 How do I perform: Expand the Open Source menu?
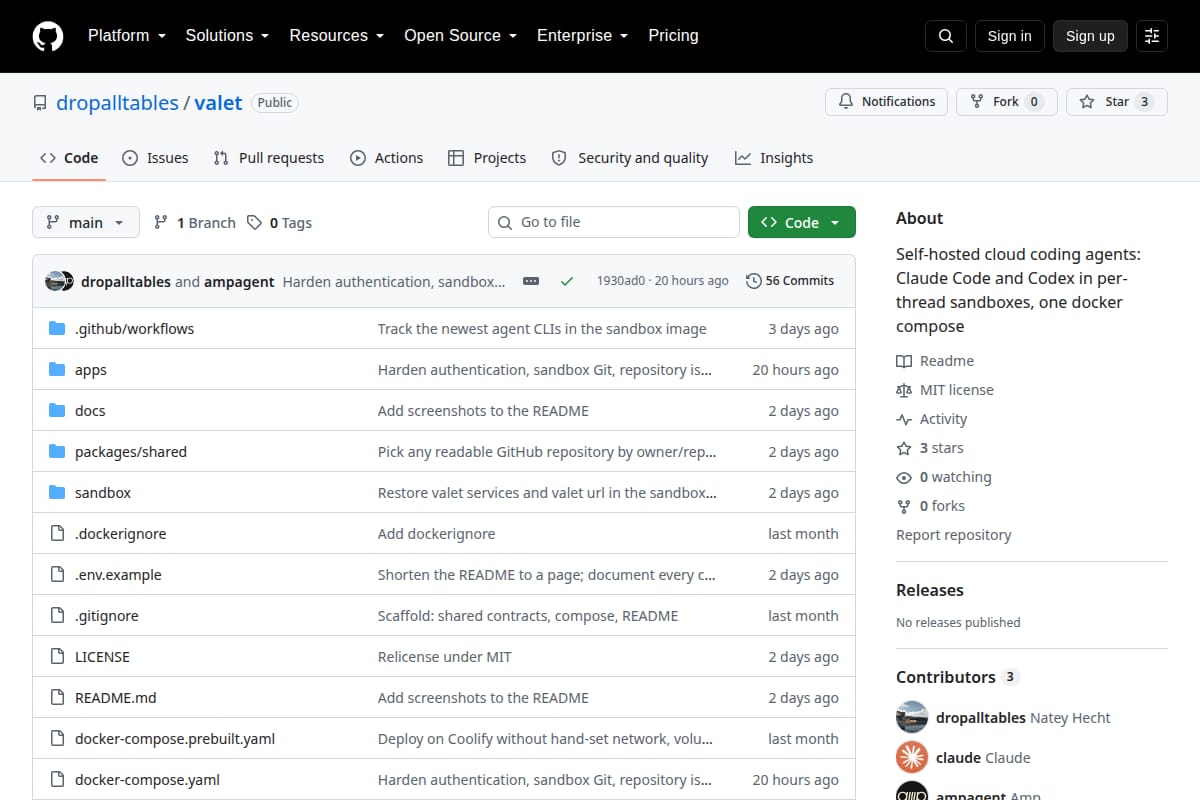pos(460,36)
